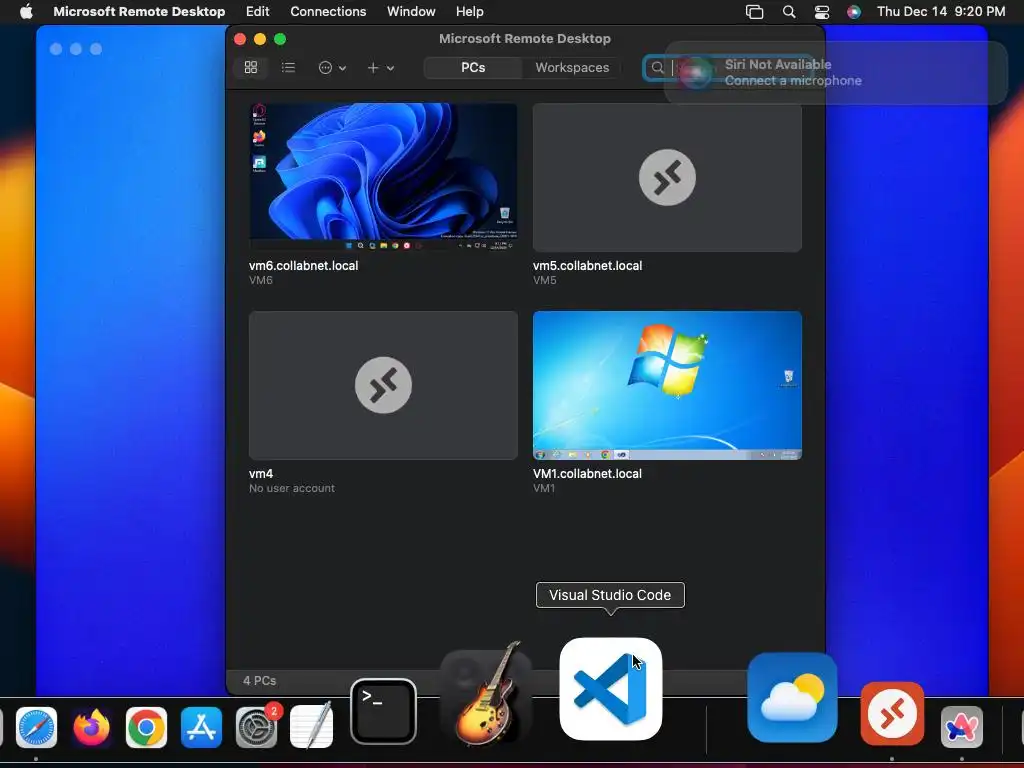Viewport: 1024px width, 768px height.
Task: Open Google Chrome from the Dock
Action: tap(146, 727)
